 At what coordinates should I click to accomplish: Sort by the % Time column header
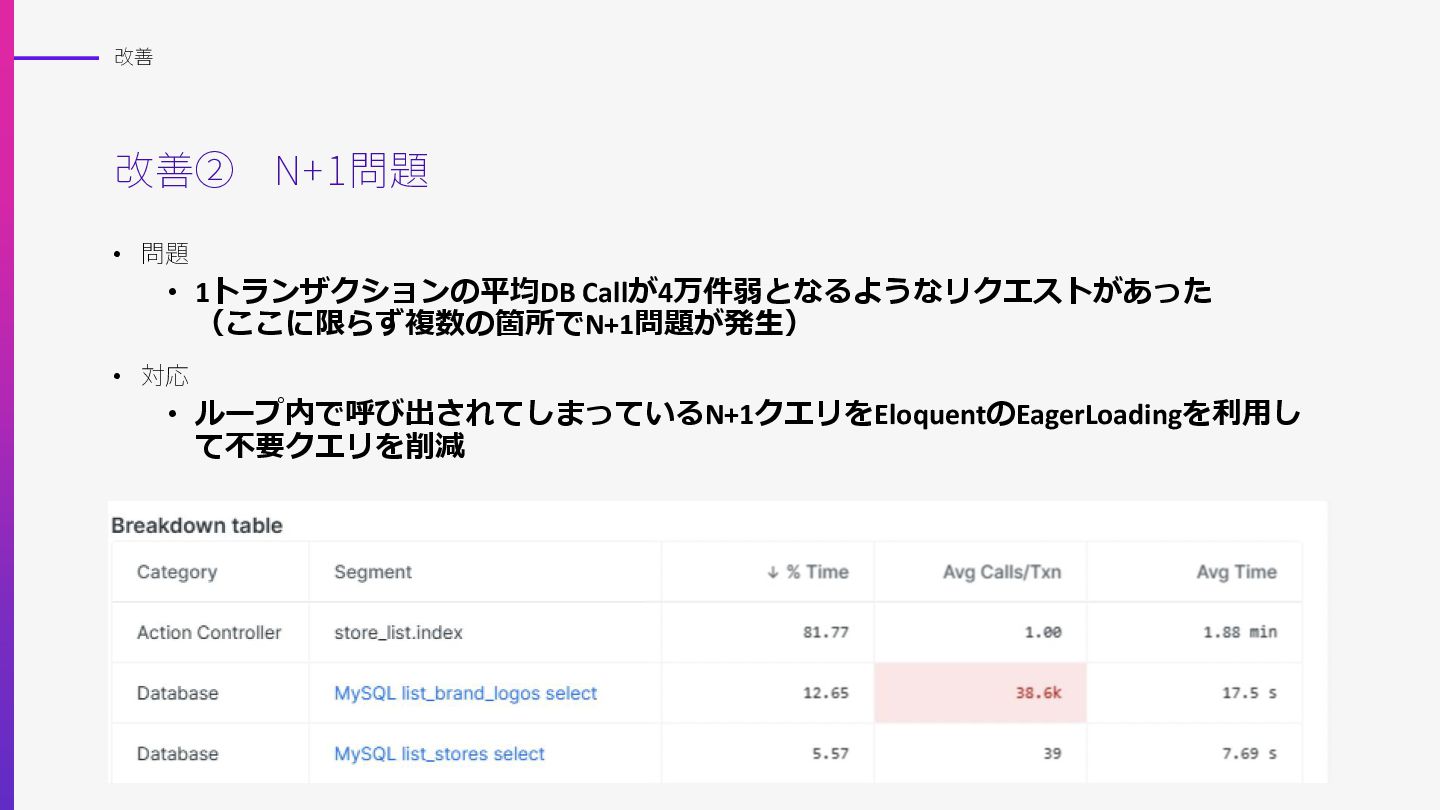coord(807,572)
